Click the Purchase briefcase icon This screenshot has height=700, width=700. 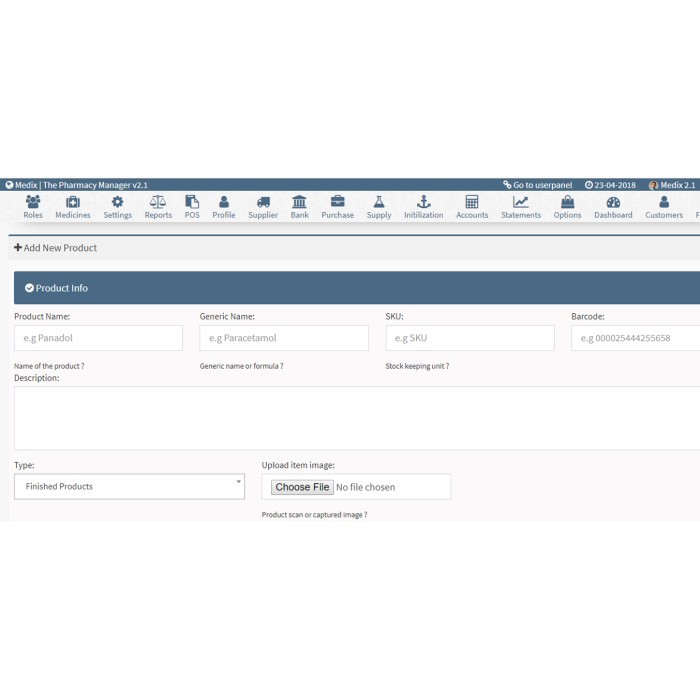coord(337,202)
